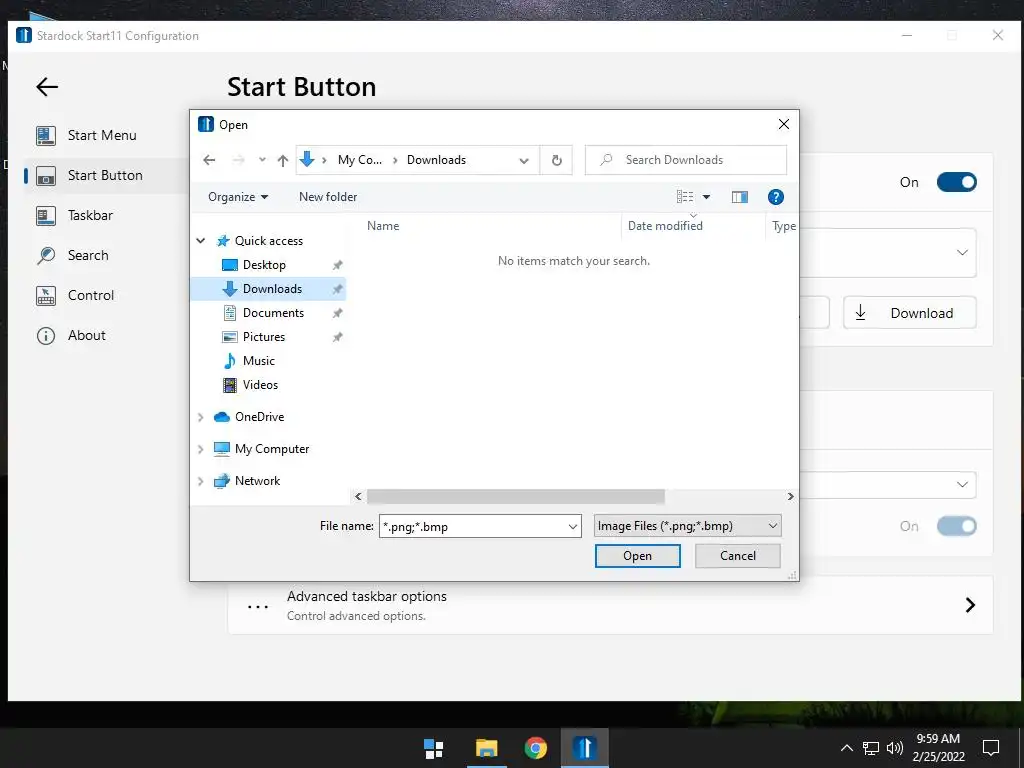Open the view options dropdown arrow
This screenshot has width=1024, height=768.
(x=706, y=197)
